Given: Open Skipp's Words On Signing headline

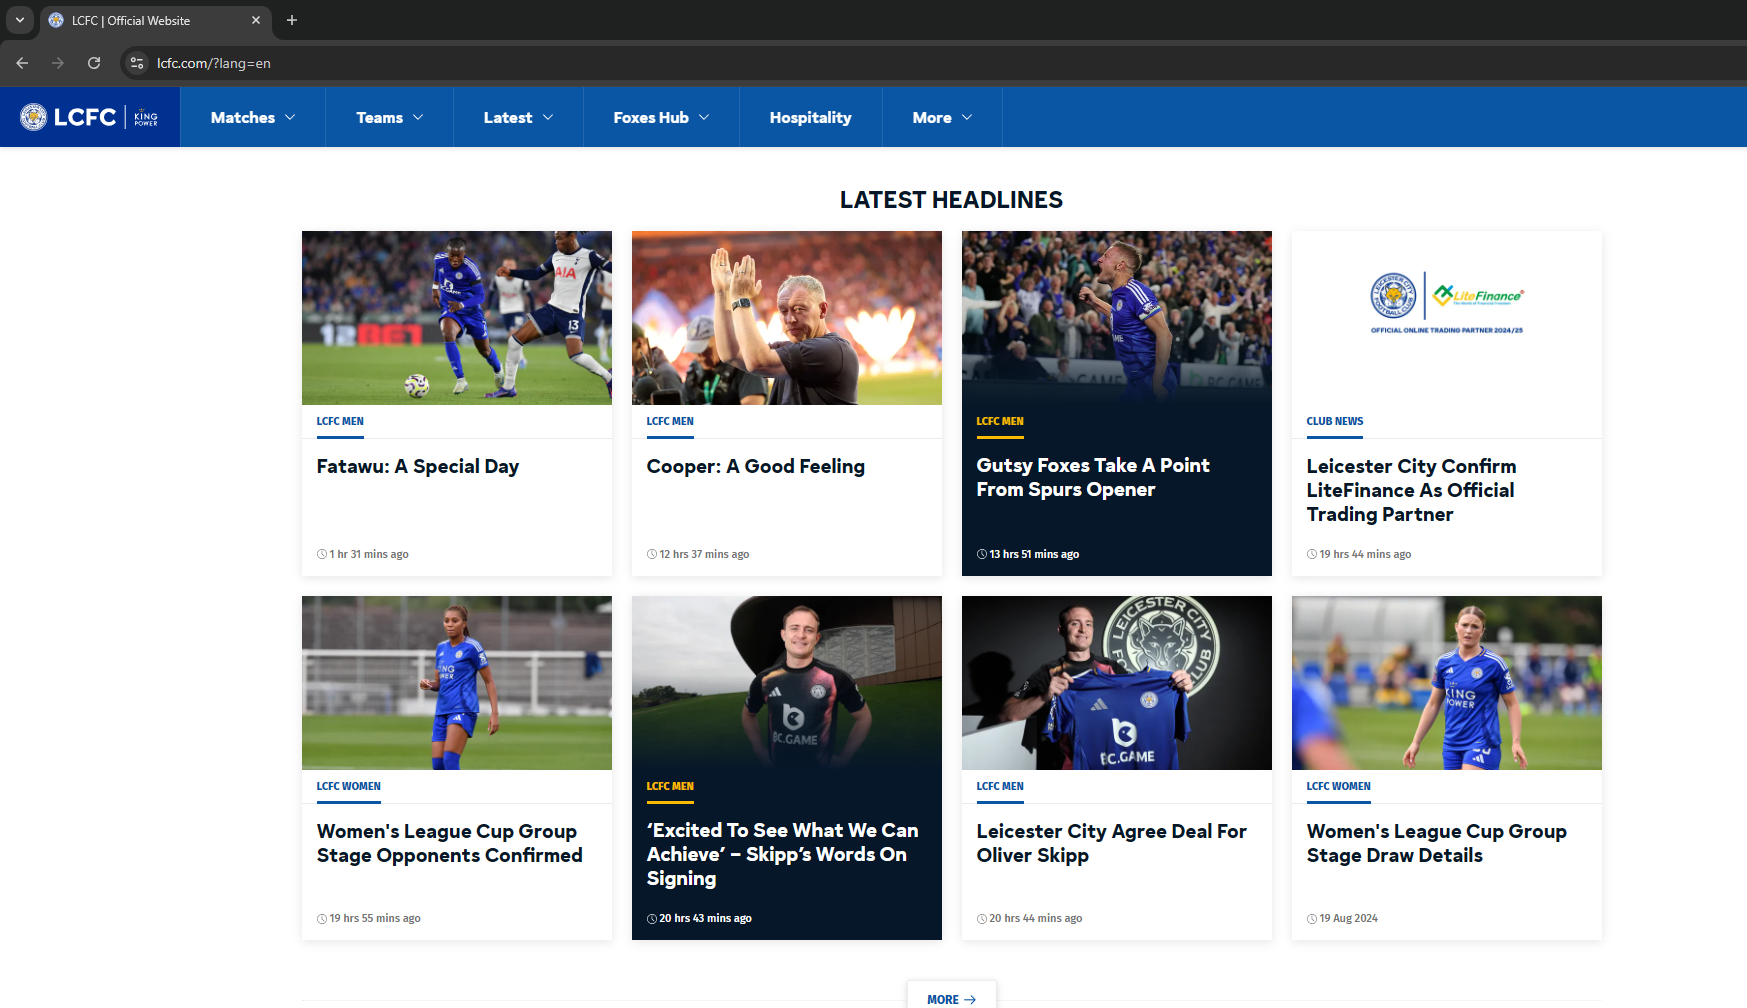Looking at the screenshot, I should click(782, 854).
